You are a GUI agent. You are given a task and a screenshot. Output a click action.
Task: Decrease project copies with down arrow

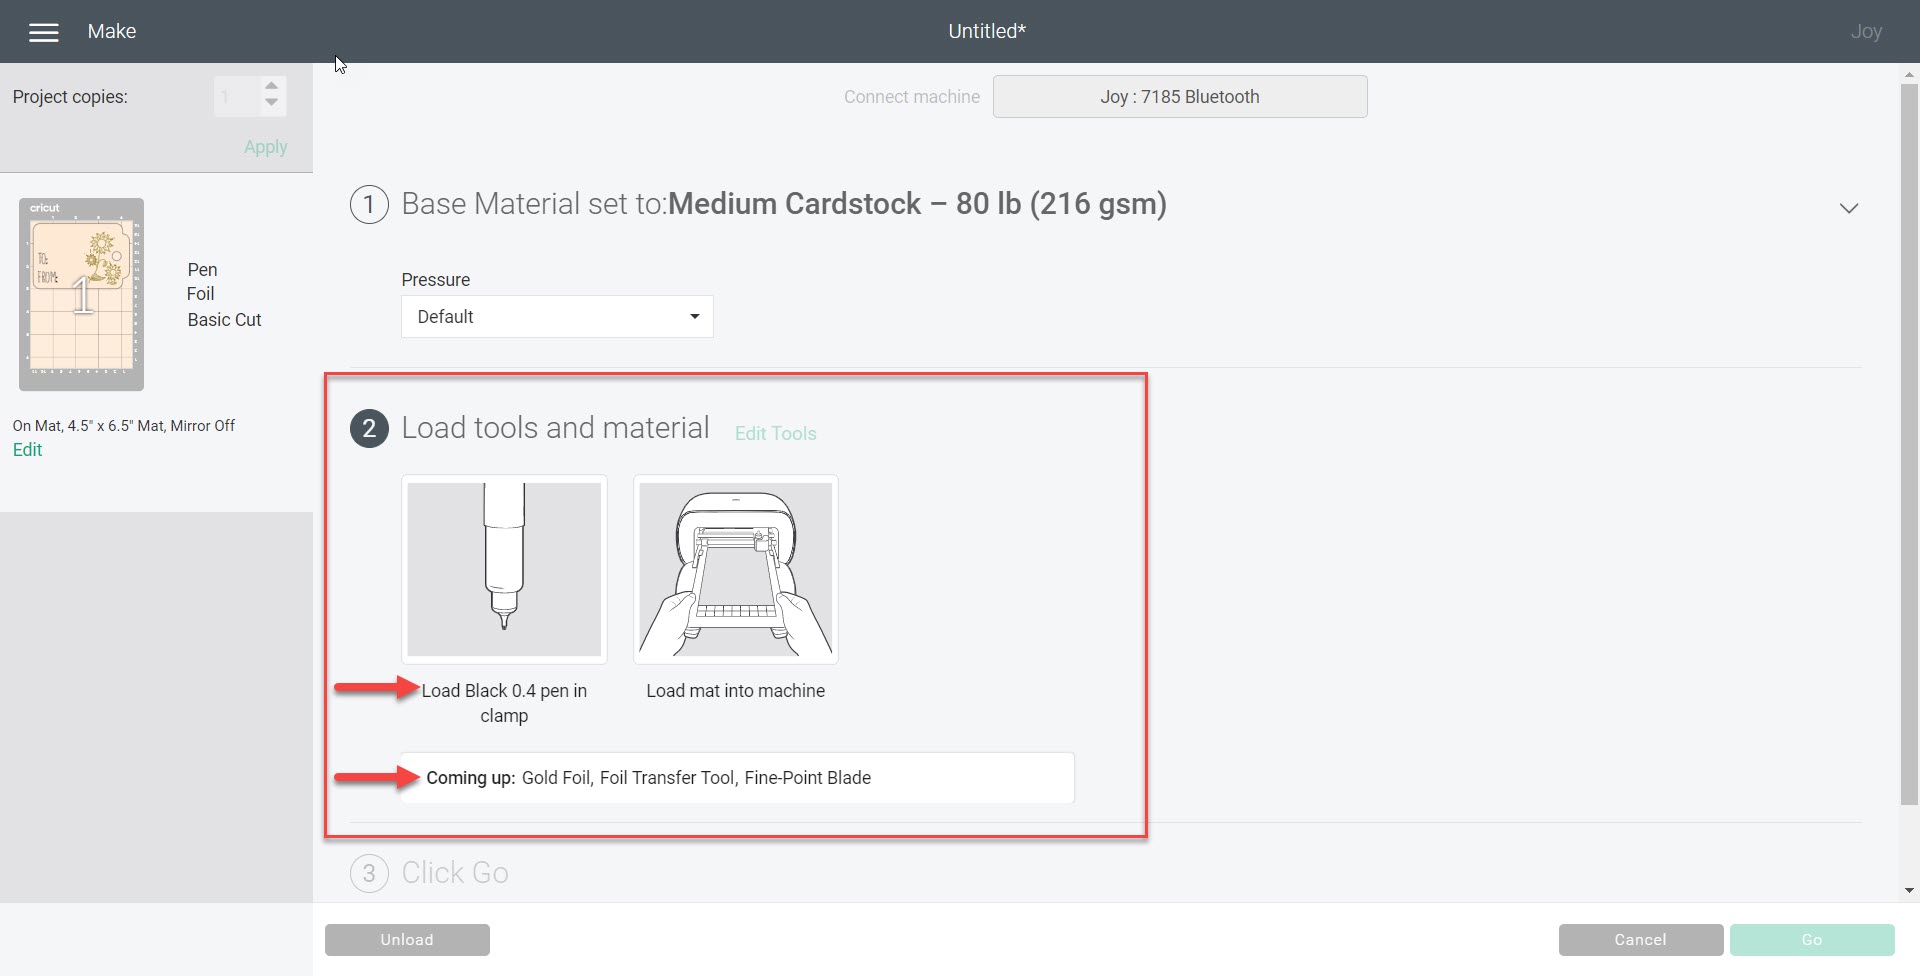pyautogui.click(x=271, y=104)
